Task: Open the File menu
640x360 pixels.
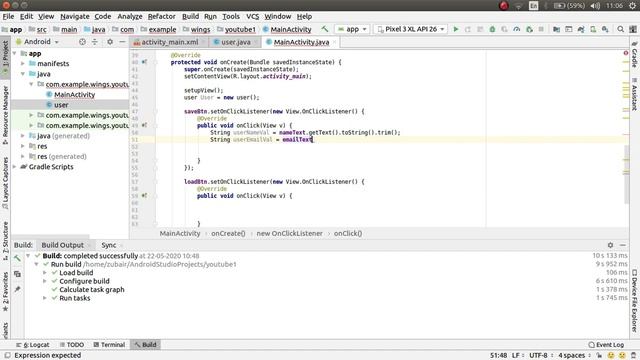Action: point(8,16)
